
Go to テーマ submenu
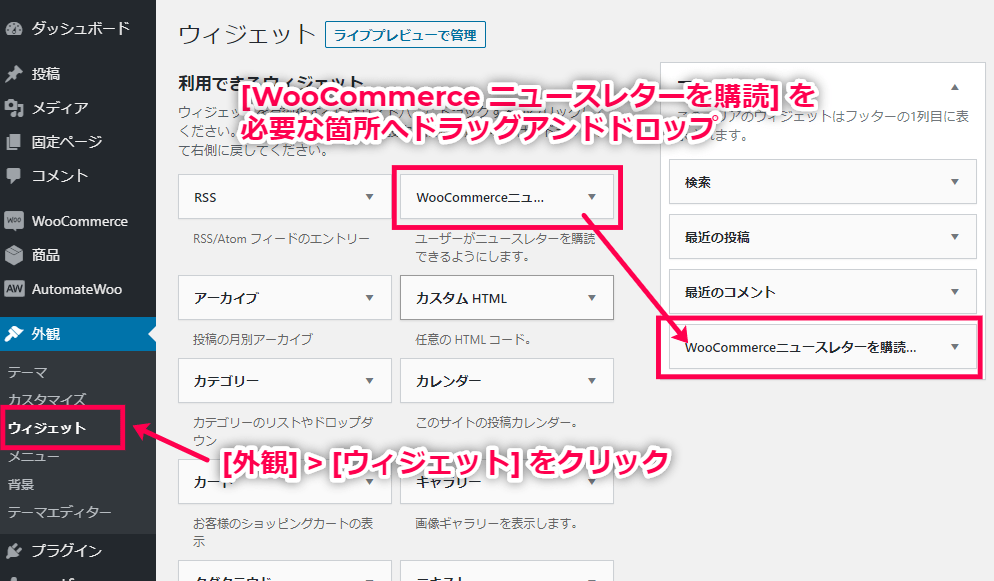coord(27,373)
